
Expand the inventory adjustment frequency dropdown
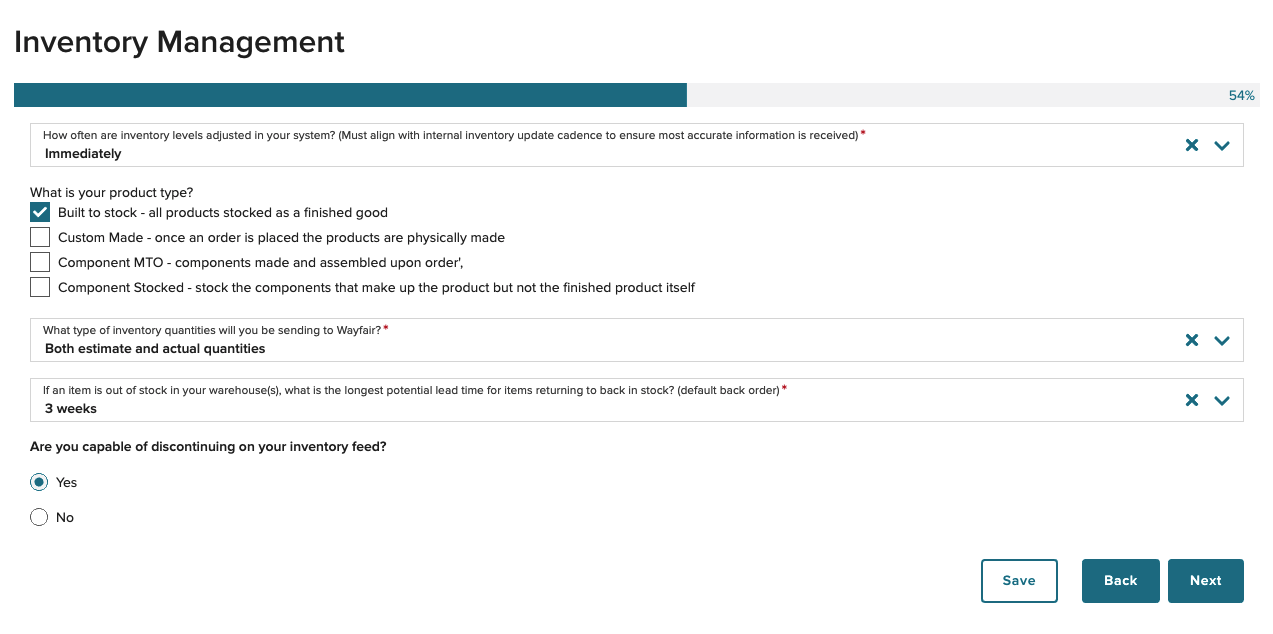[1221, 145]
